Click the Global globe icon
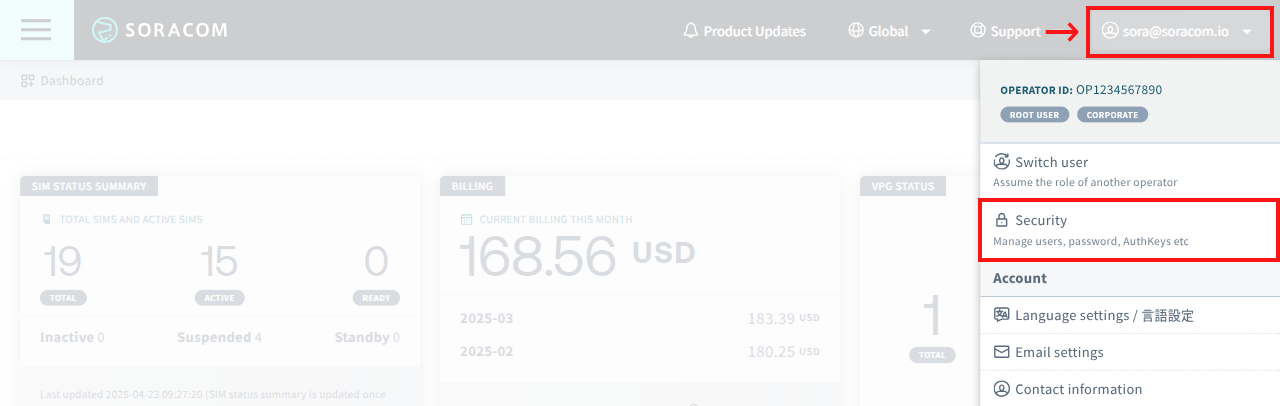Viewport: 1280px width, 406px height. 855,31
